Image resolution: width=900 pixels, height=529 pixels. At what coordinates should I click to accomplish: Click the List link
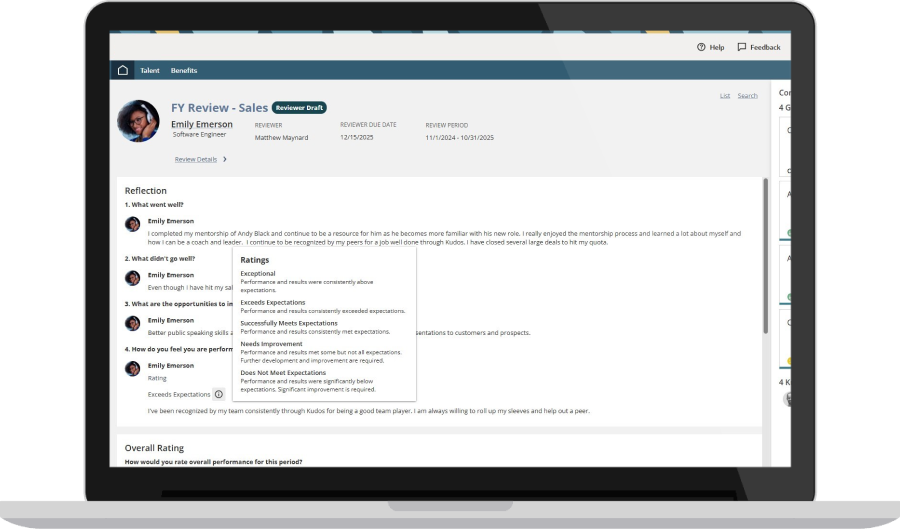point(724,96)
